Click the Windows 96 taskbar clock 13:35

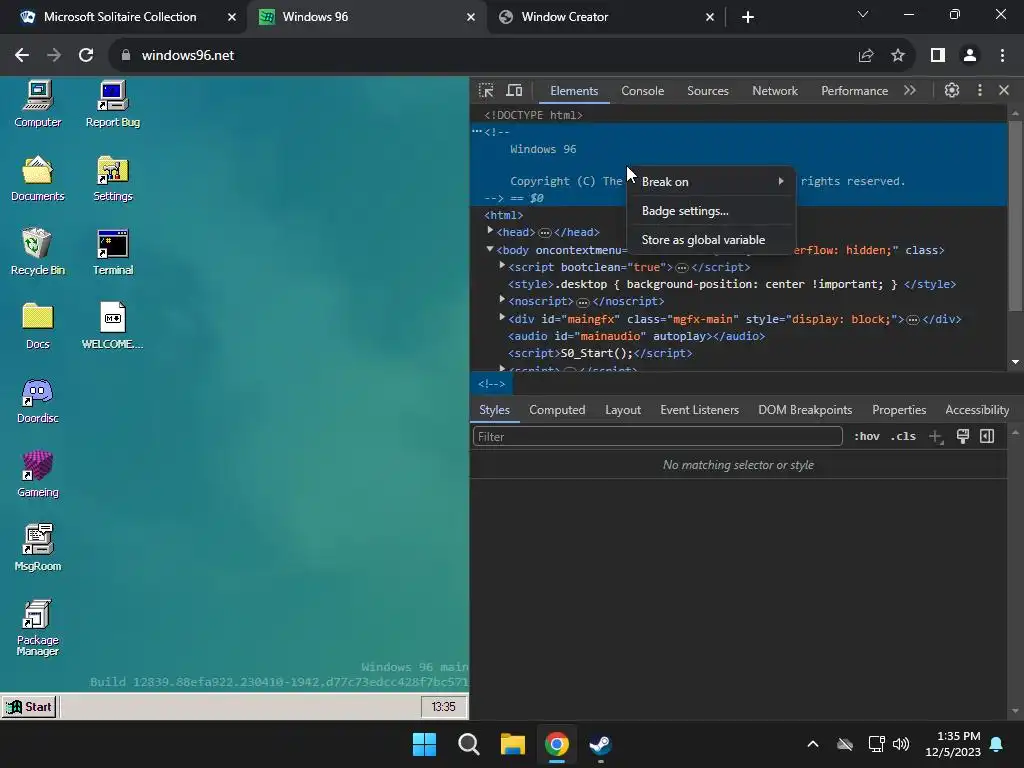[443, 707]
